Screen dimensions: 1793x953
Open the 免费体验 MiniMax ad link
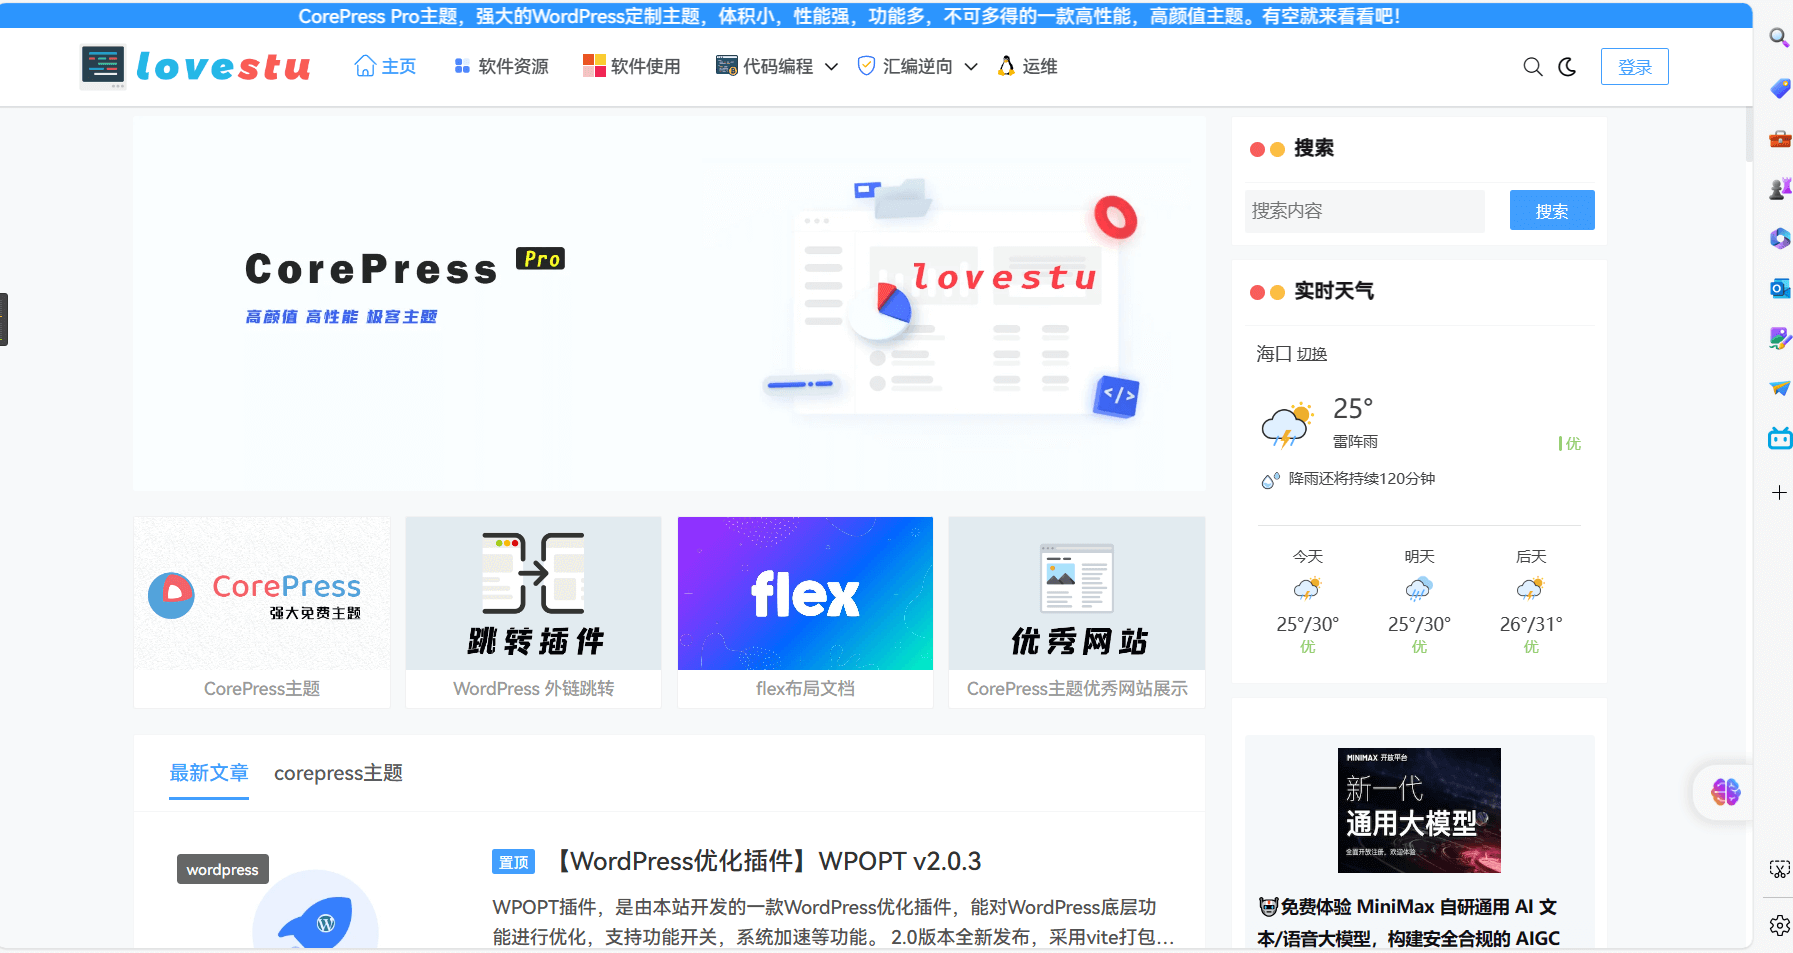(1409, 922)
